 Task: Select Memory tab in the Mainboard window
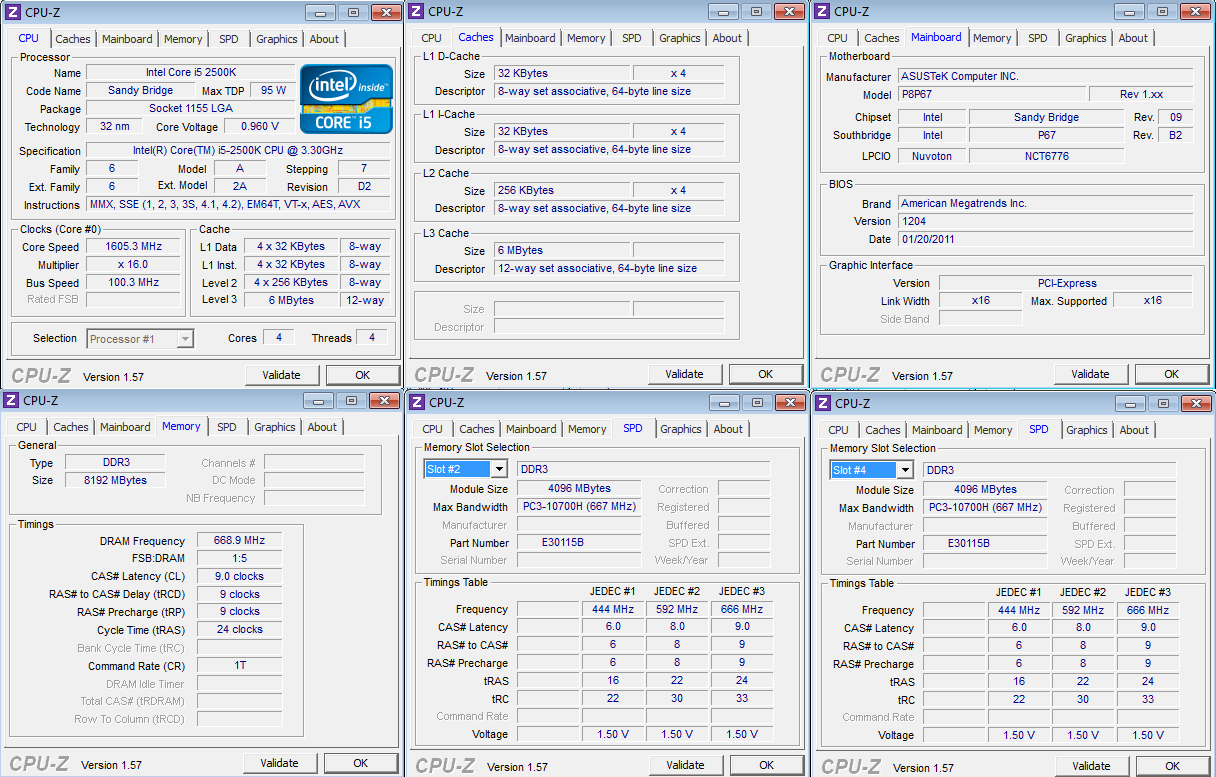992,38
